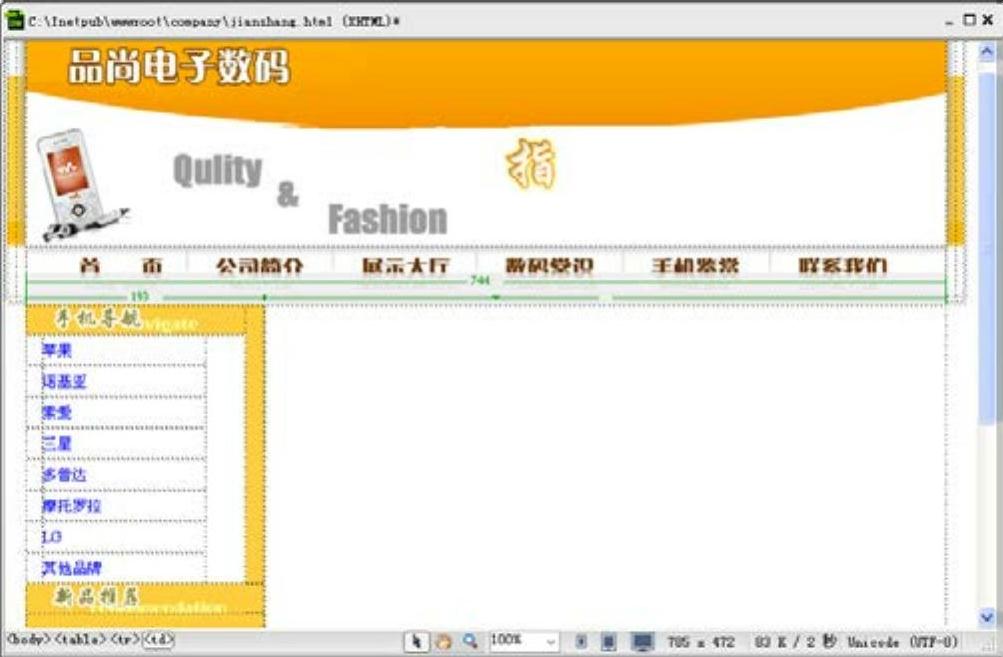Click the 展示大厅 navigation item

[x=405, y=265]
